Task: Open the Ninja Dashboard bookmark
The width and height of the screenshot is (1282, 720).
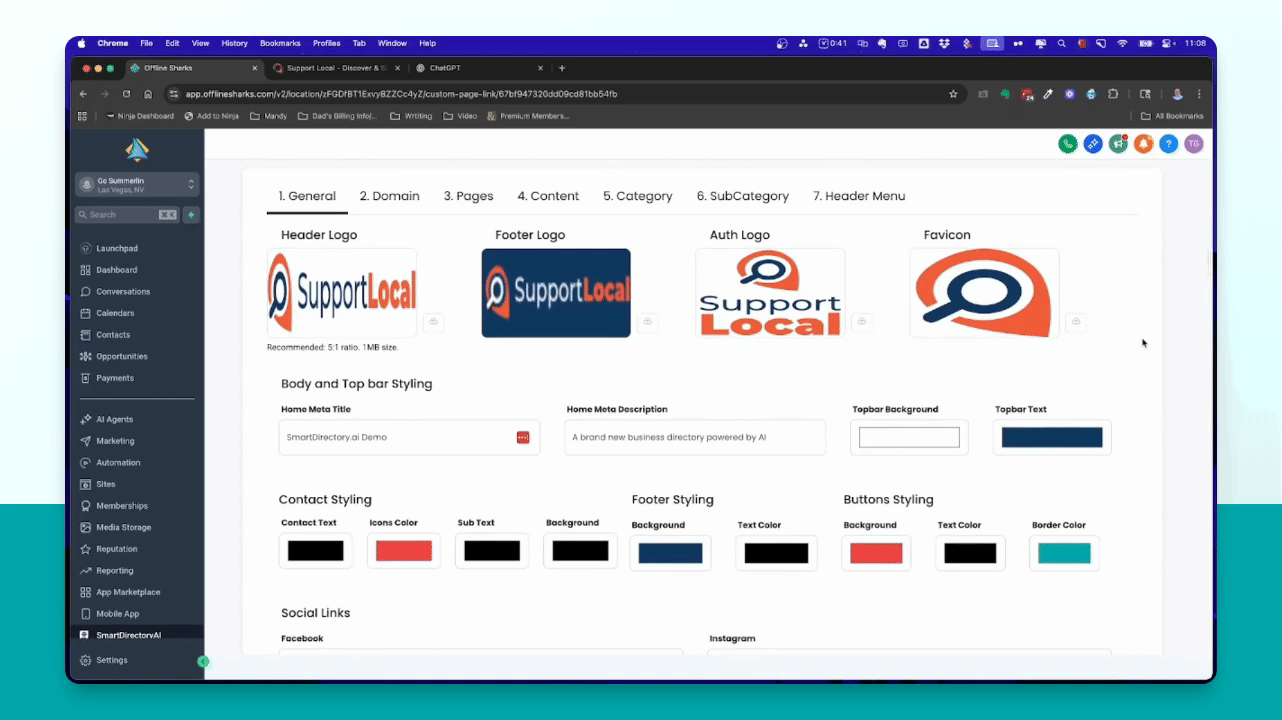Action: 140,116
